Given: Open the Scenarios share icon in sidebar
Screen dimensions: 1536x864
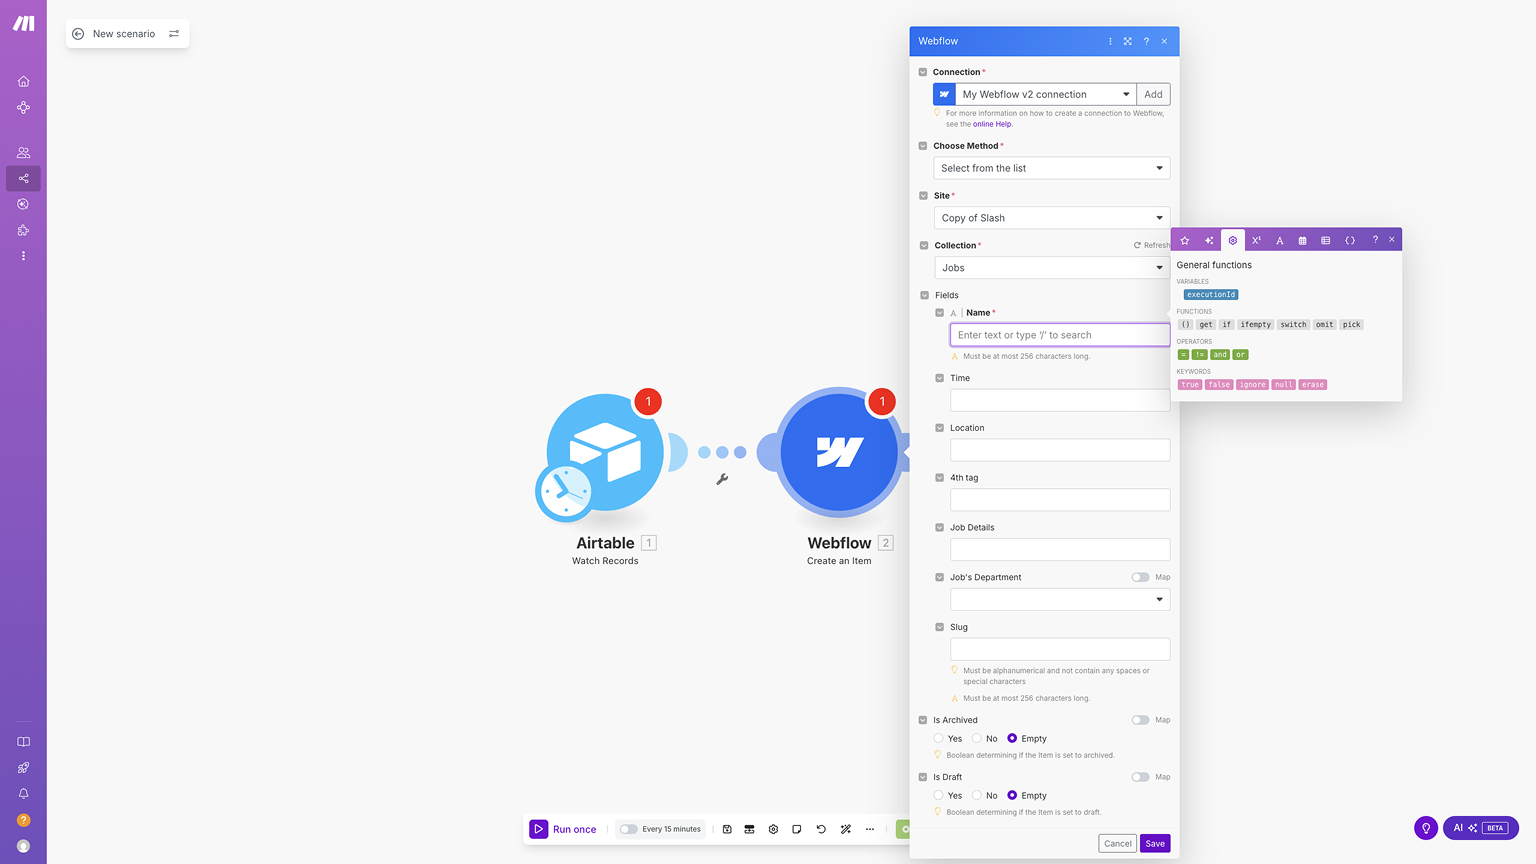Looking at the screenshot, I should coord(23,178).
